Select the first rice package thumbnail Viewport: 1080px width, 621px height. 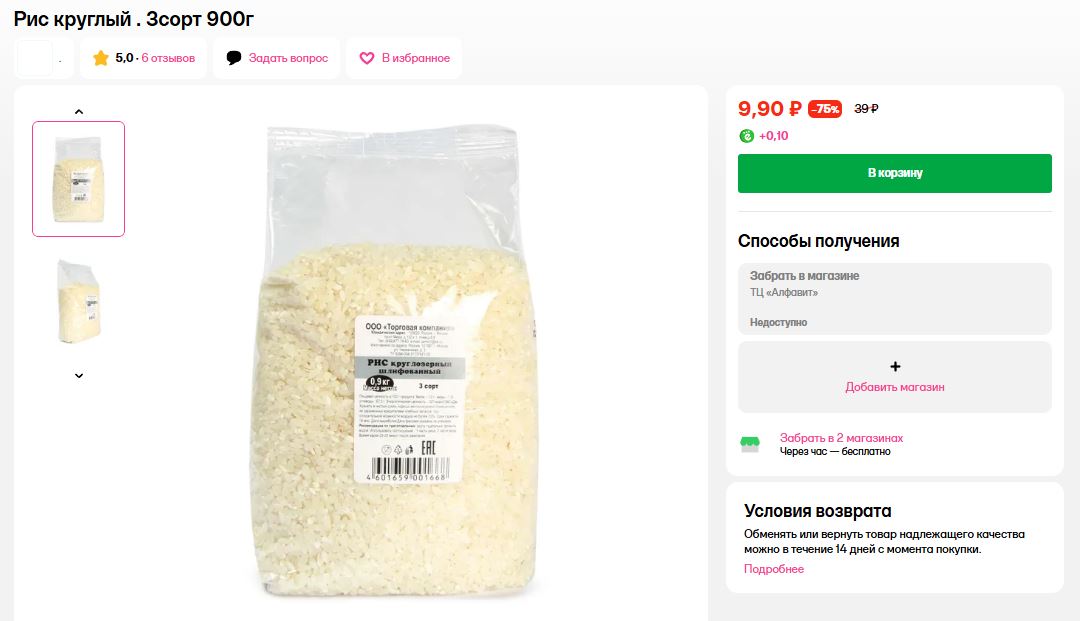point(78,178)
